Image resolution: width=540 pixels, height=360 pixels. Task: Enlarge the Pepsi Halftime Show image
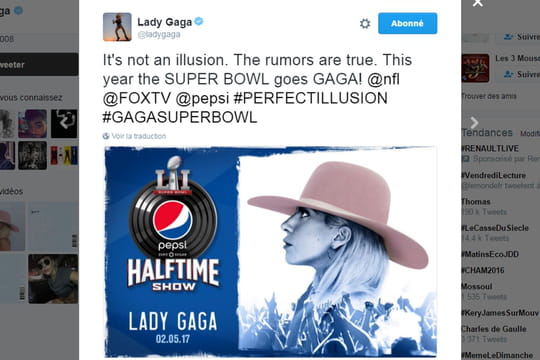(271, 251)
